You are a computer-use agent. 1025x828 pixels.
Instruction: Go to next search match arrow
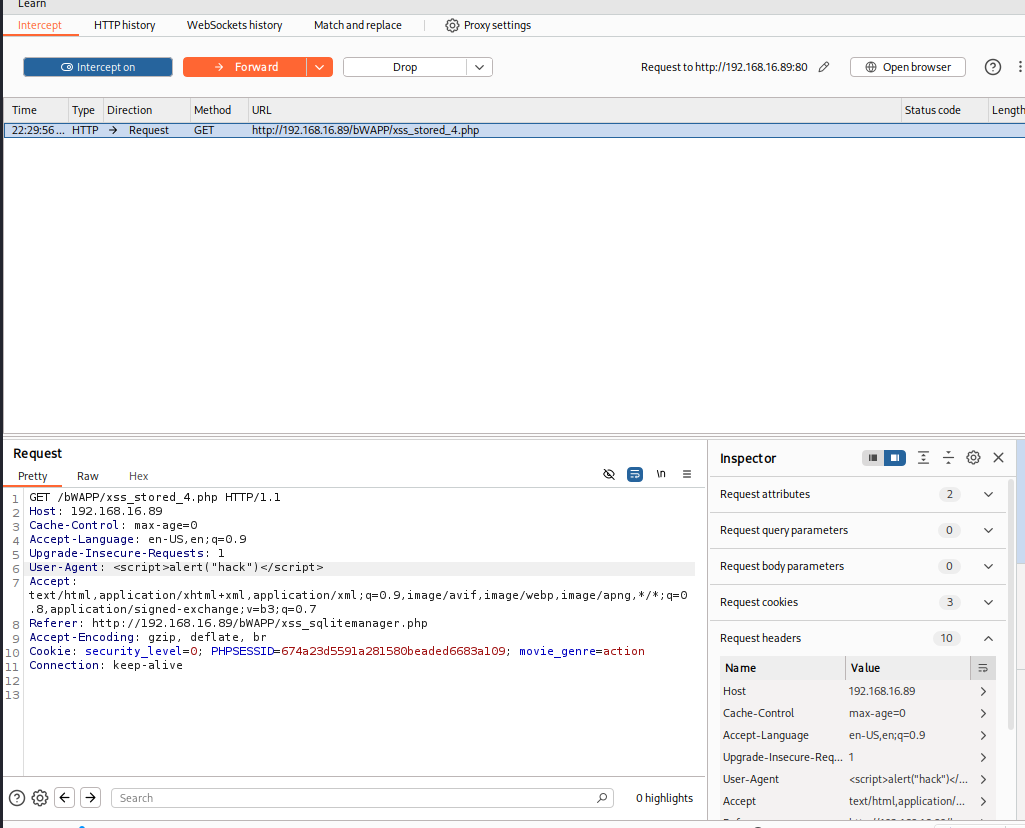tap(90, 797)
